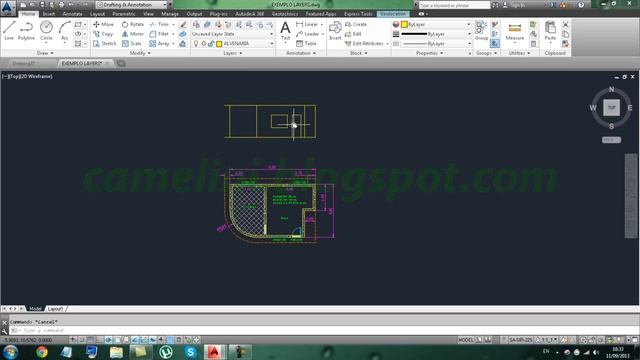Switch to the Insert ribbon tab
The height and width of the screenshot is (360, 640).
coord(49,14)
